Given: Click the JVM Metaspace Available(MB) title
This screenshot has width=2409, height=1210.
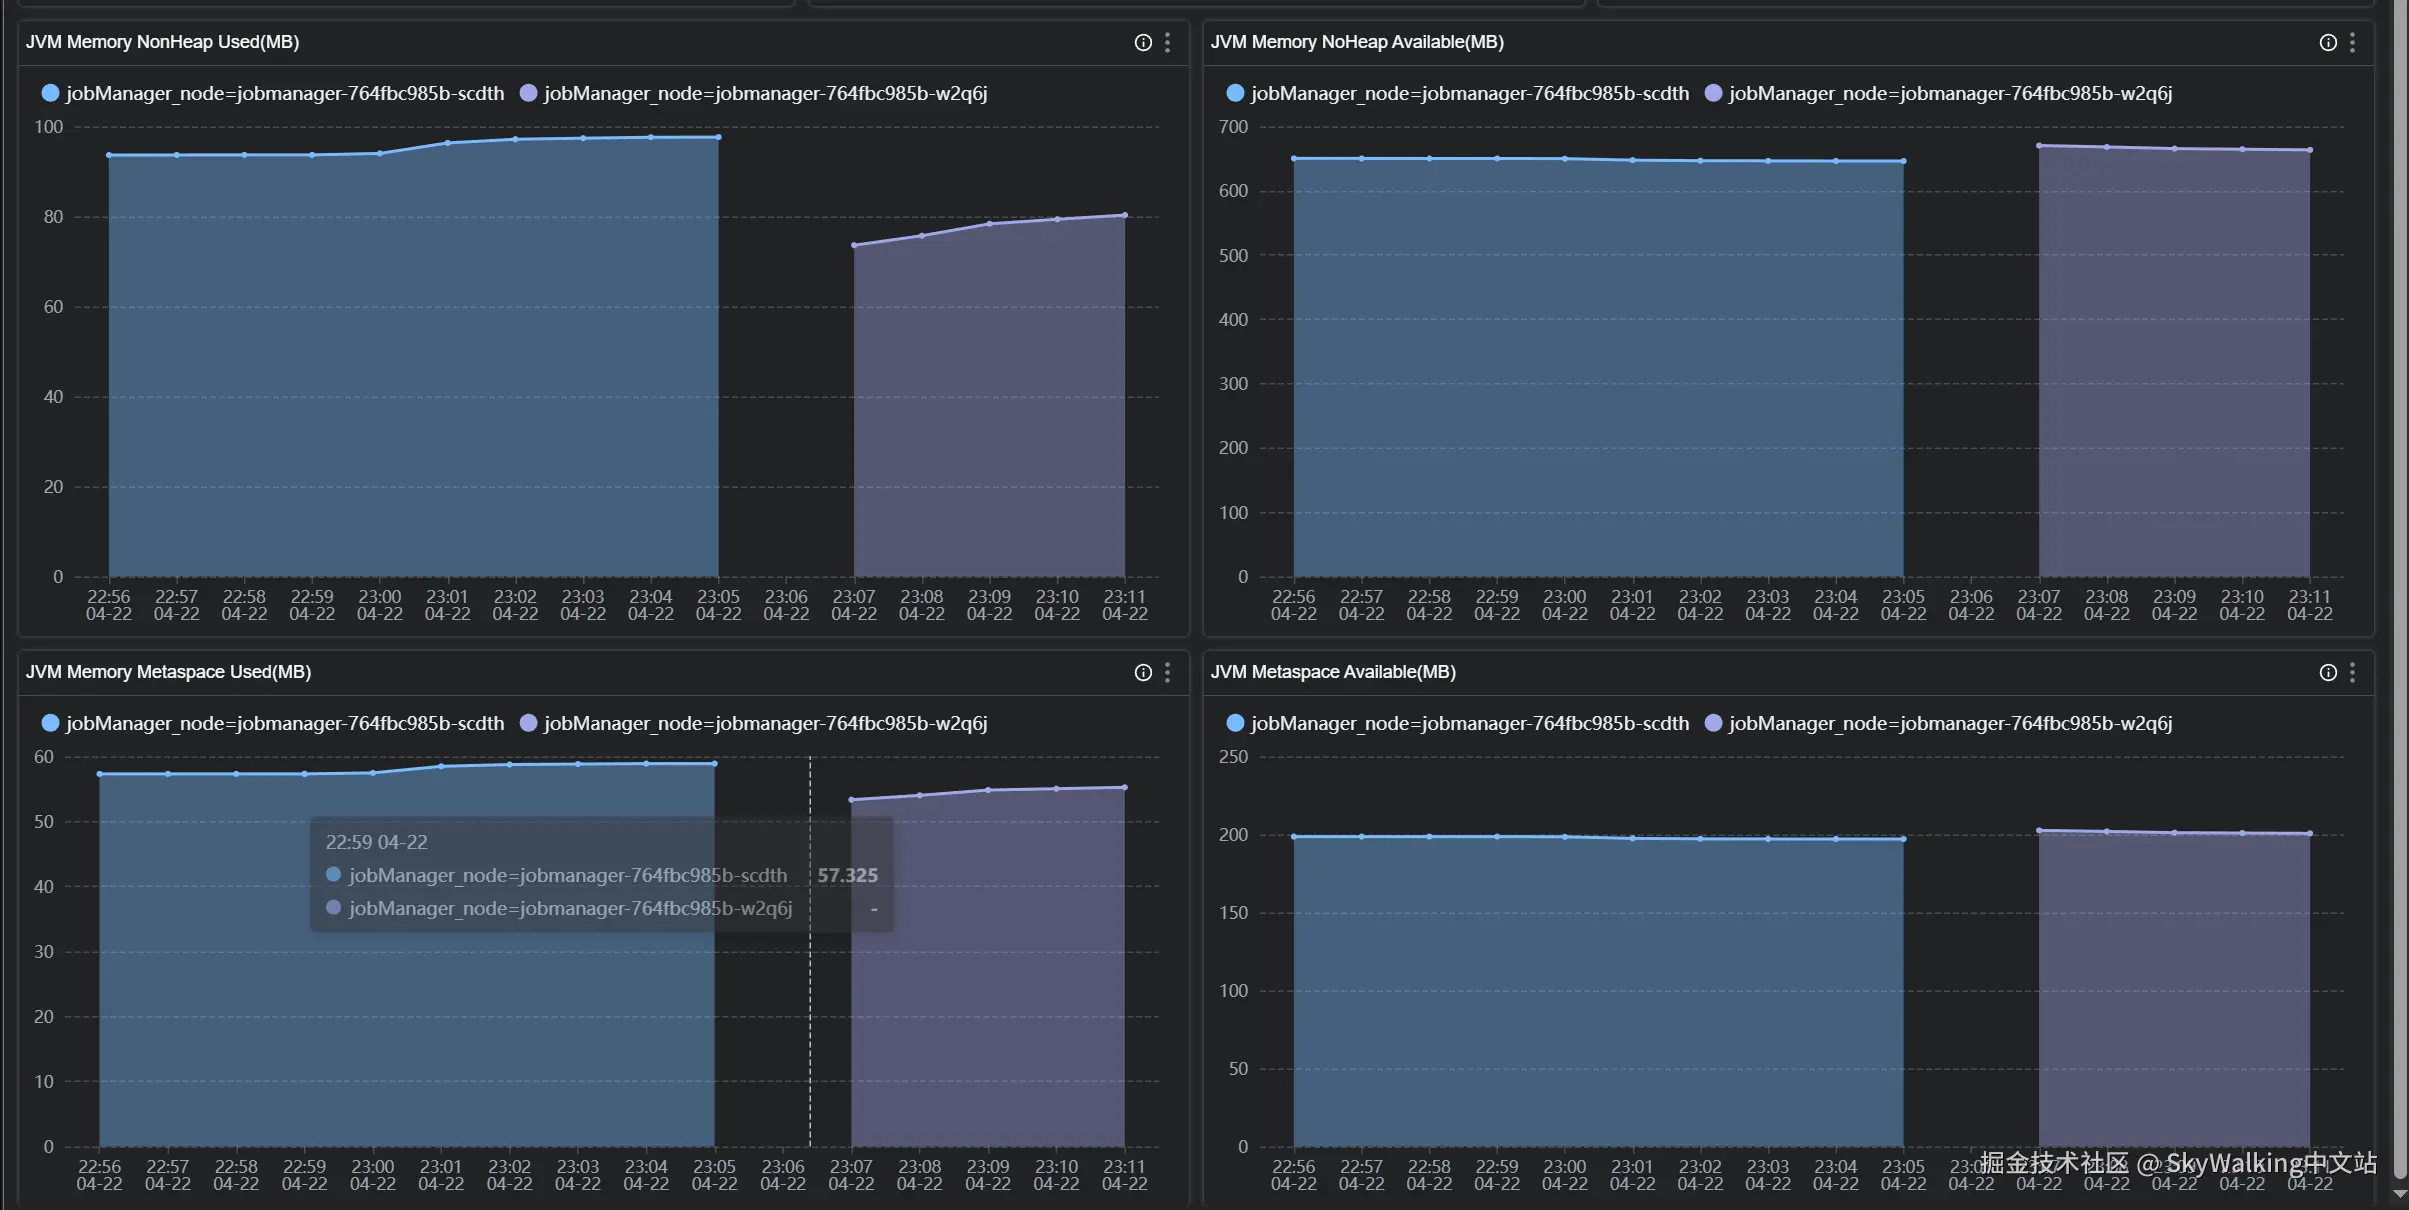Looking at the screenshot, I should (x=1332, y=672).
